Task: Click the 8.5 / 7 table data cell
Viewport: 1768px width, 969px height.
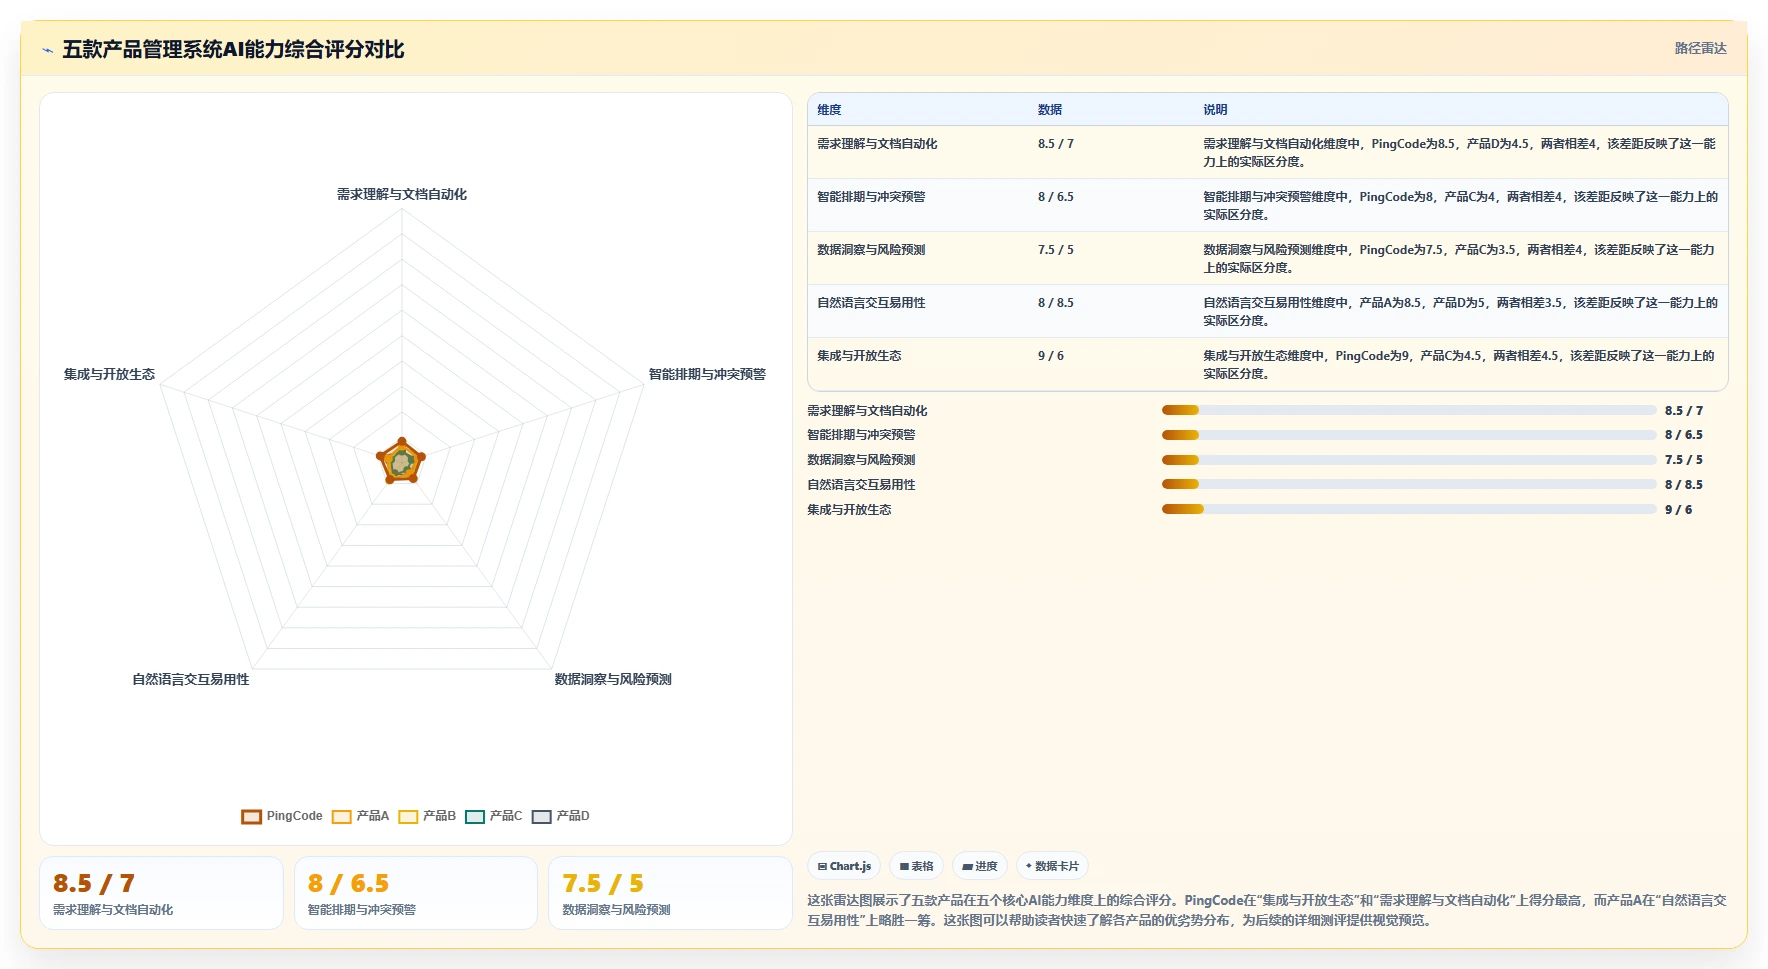Action: 1056,144
